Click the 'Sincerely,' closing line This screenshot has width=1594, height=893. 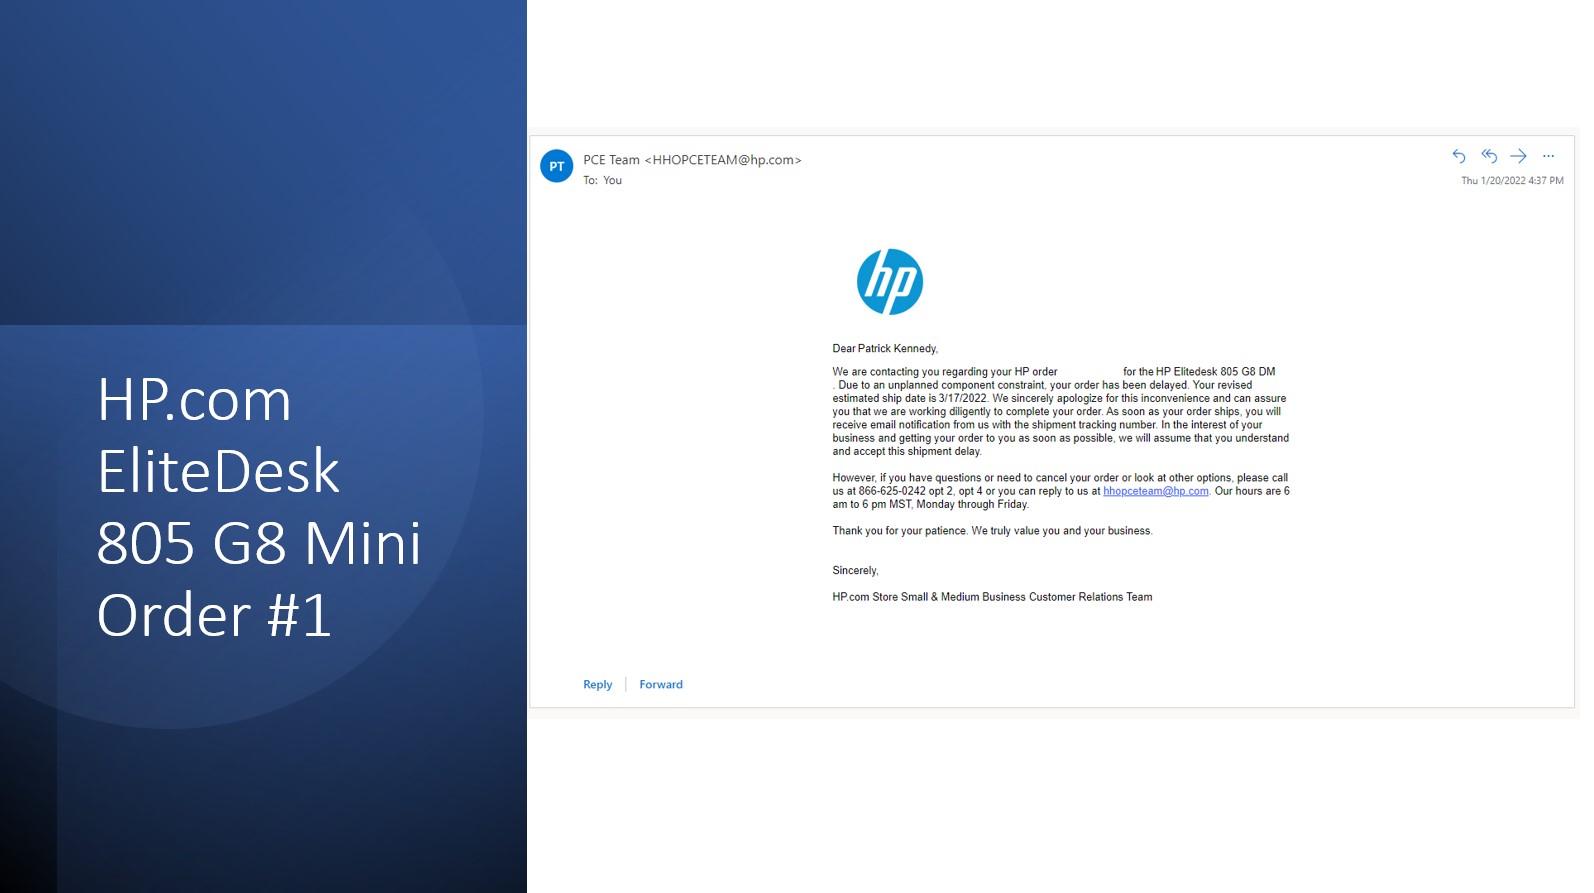pyautogui.click(x=855, y=571)
